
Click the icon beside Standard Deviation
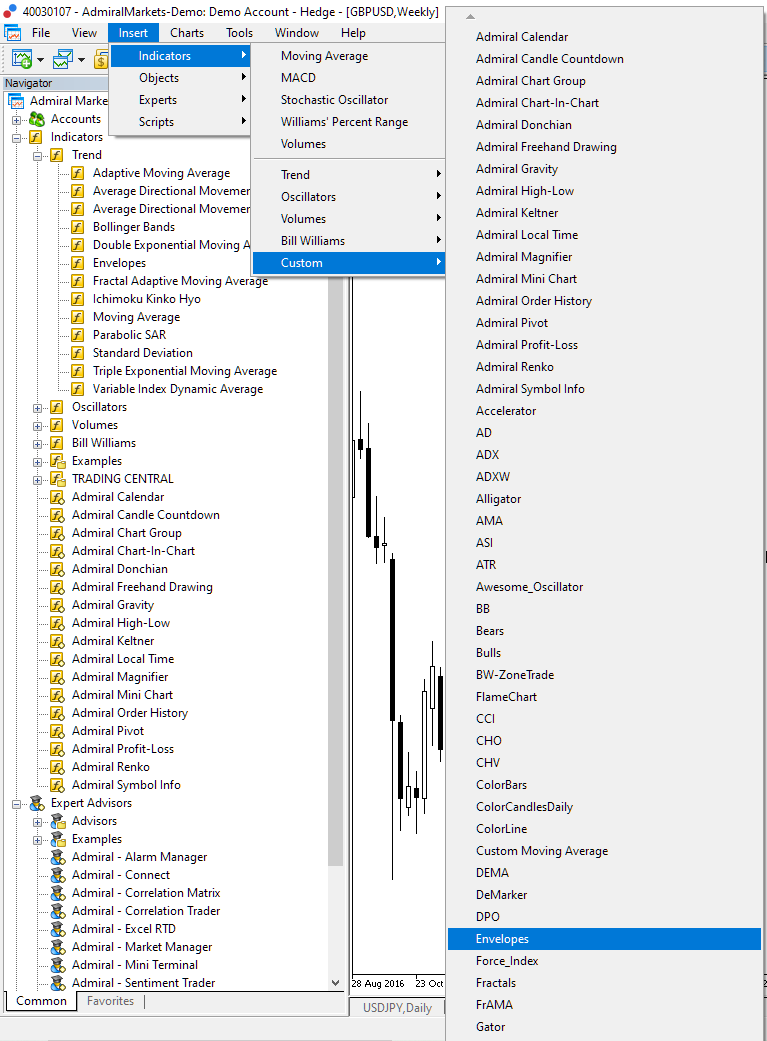pyautogui.click(x=78, y=353)
